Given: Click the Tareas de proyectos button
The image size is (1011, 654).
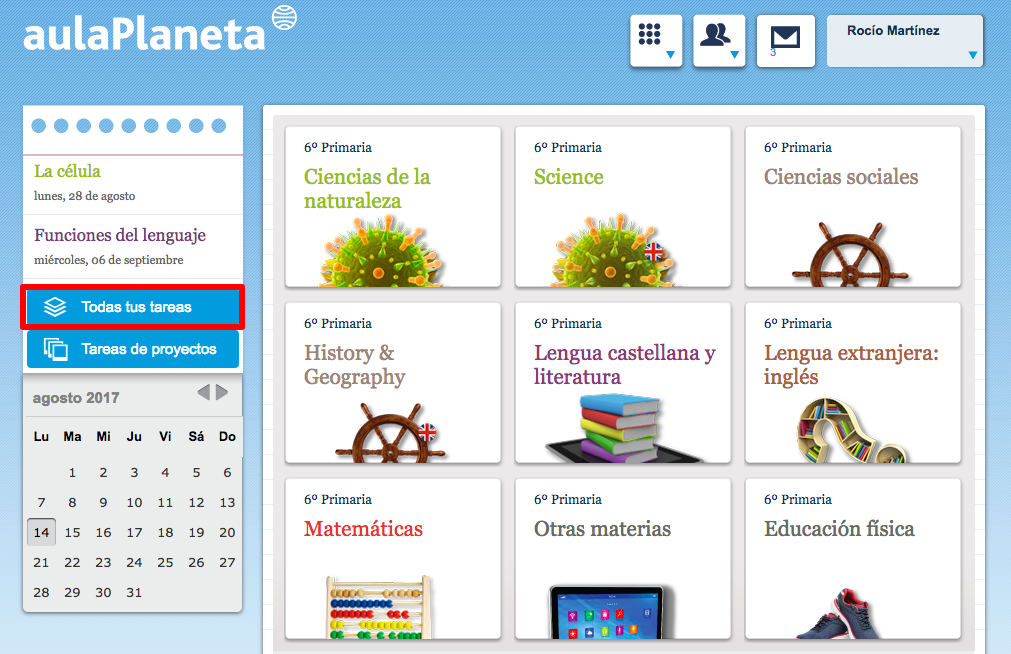Looking at the screenshot, I should tap(132, 349).
